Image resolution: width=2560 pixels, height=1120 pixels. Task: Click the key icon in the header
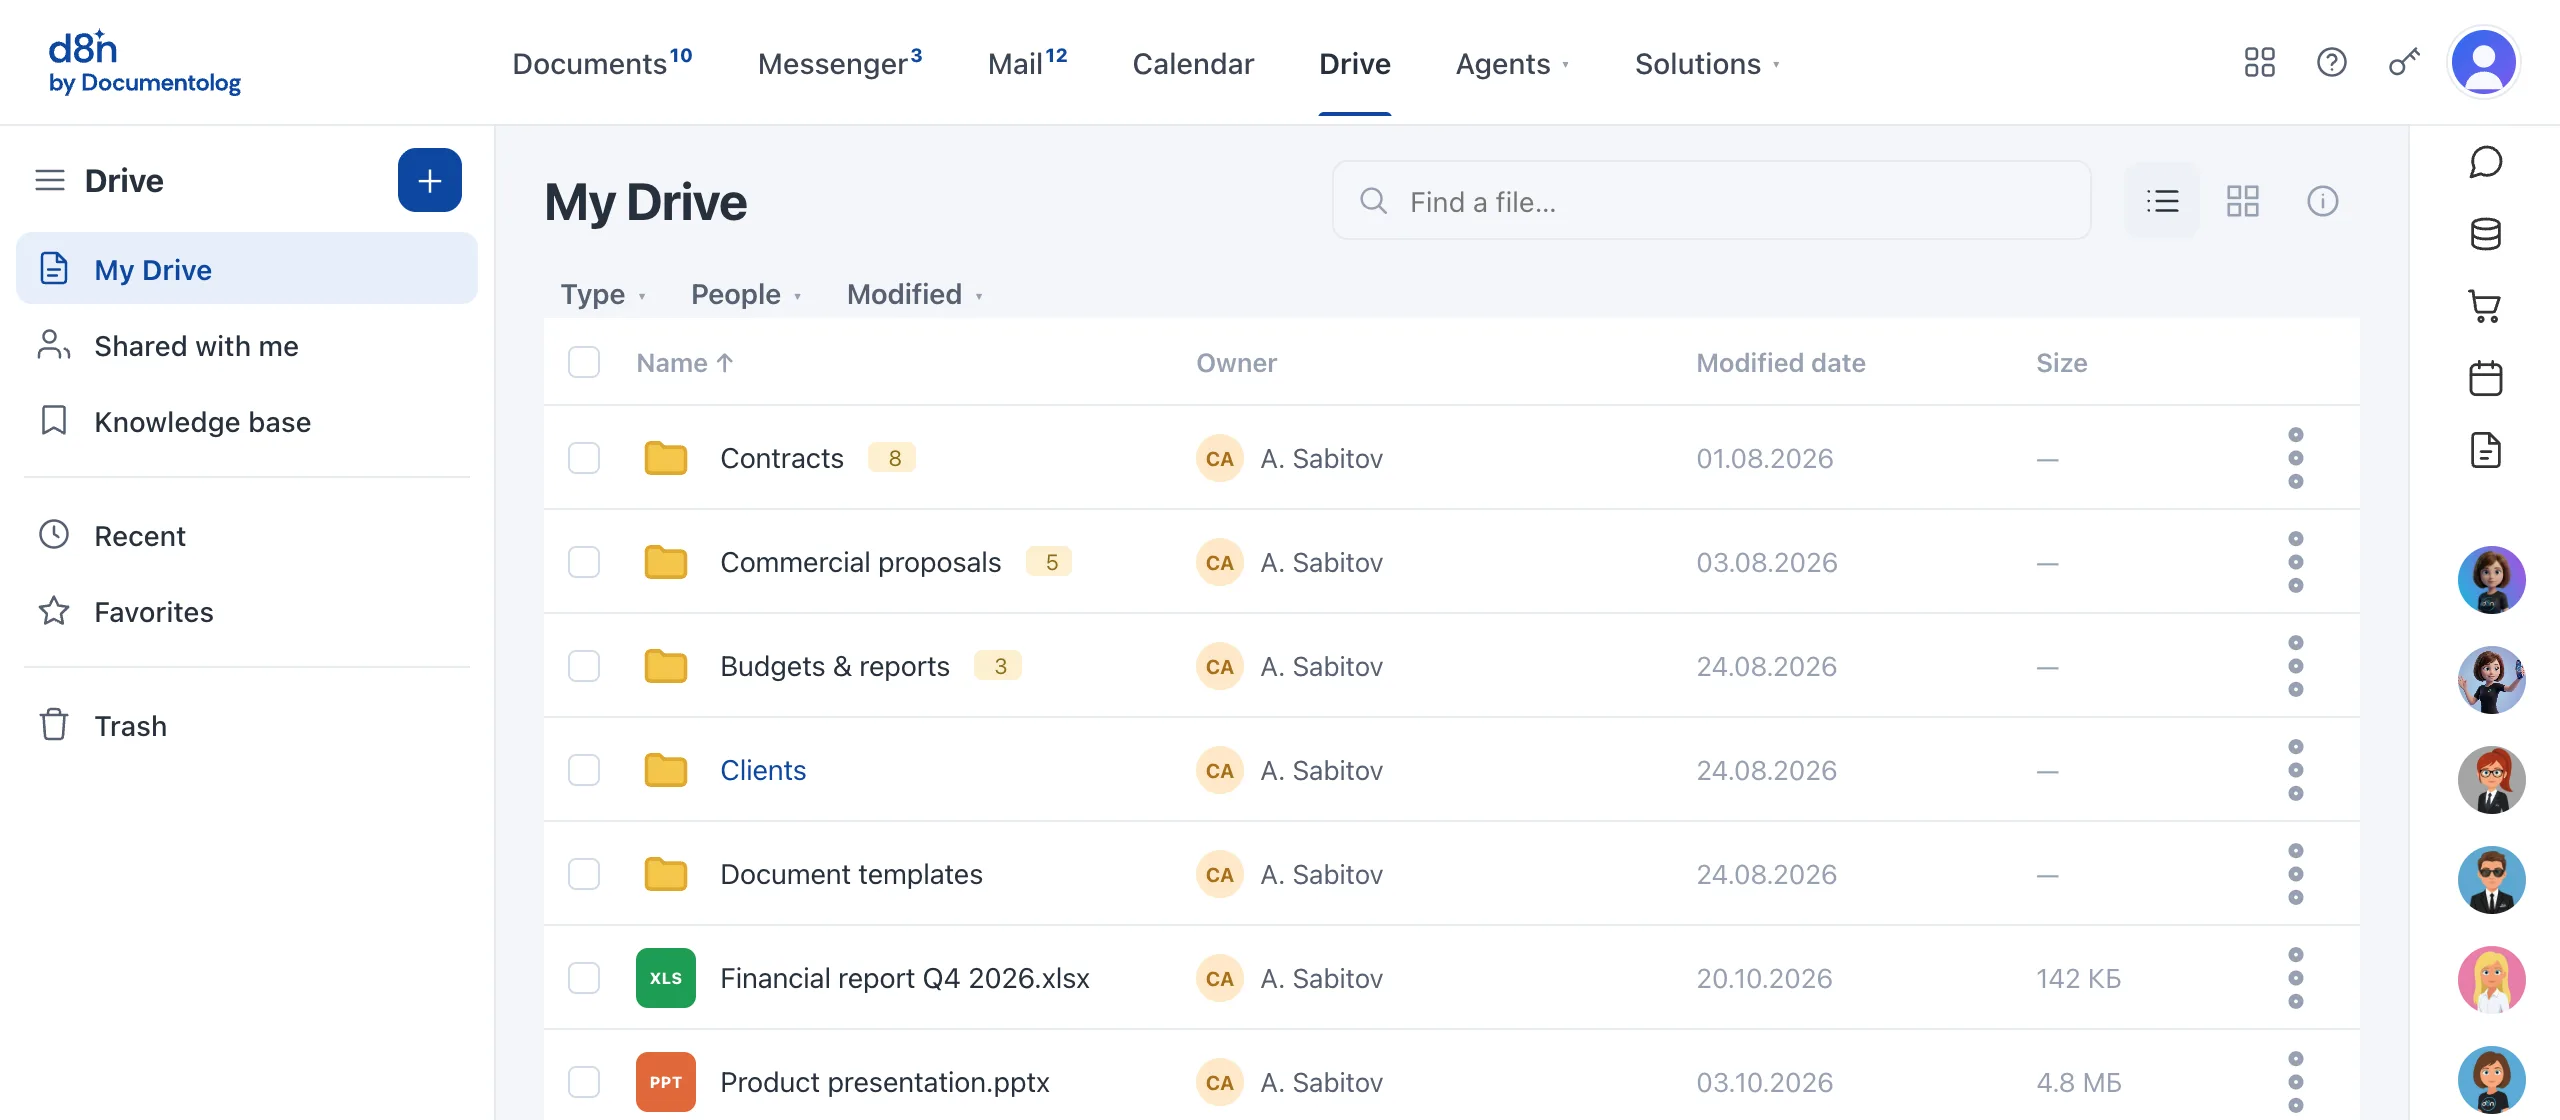click(x=2404, y=63)
